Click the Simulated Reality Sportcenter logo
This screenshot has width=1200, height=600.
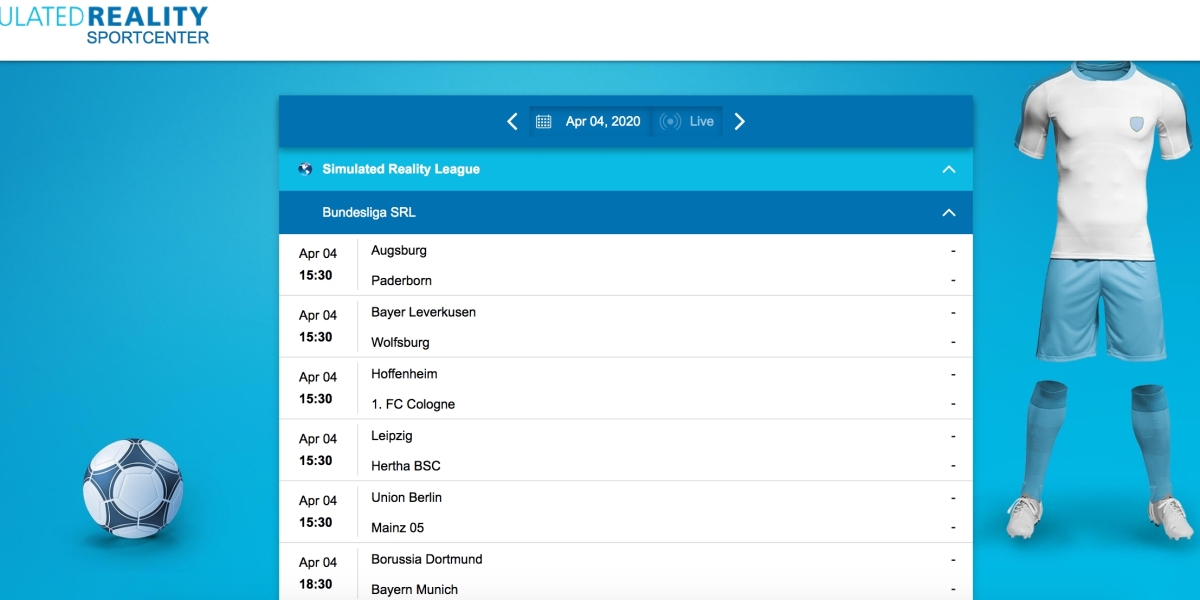pyautogui.click(x=105, y=25)
